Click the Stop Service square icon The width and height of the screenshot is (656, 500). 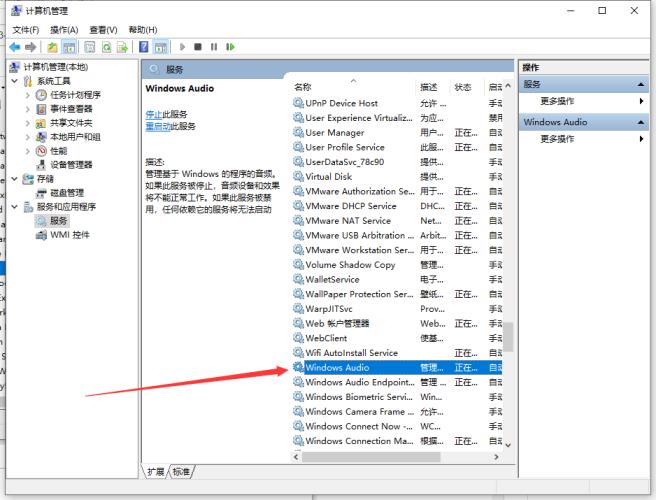pos(198,47)
